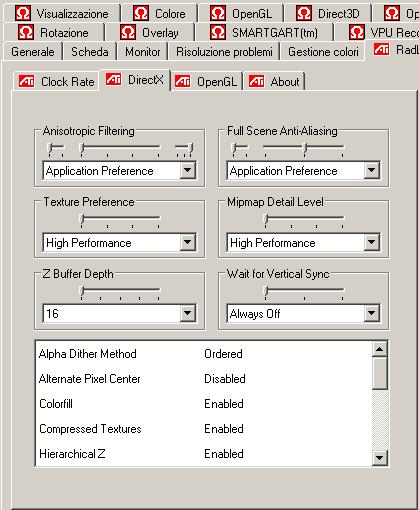Go to the Omega Overlay tab
Viewport: 419px width, 510px height.
click(x=149, y=33)
